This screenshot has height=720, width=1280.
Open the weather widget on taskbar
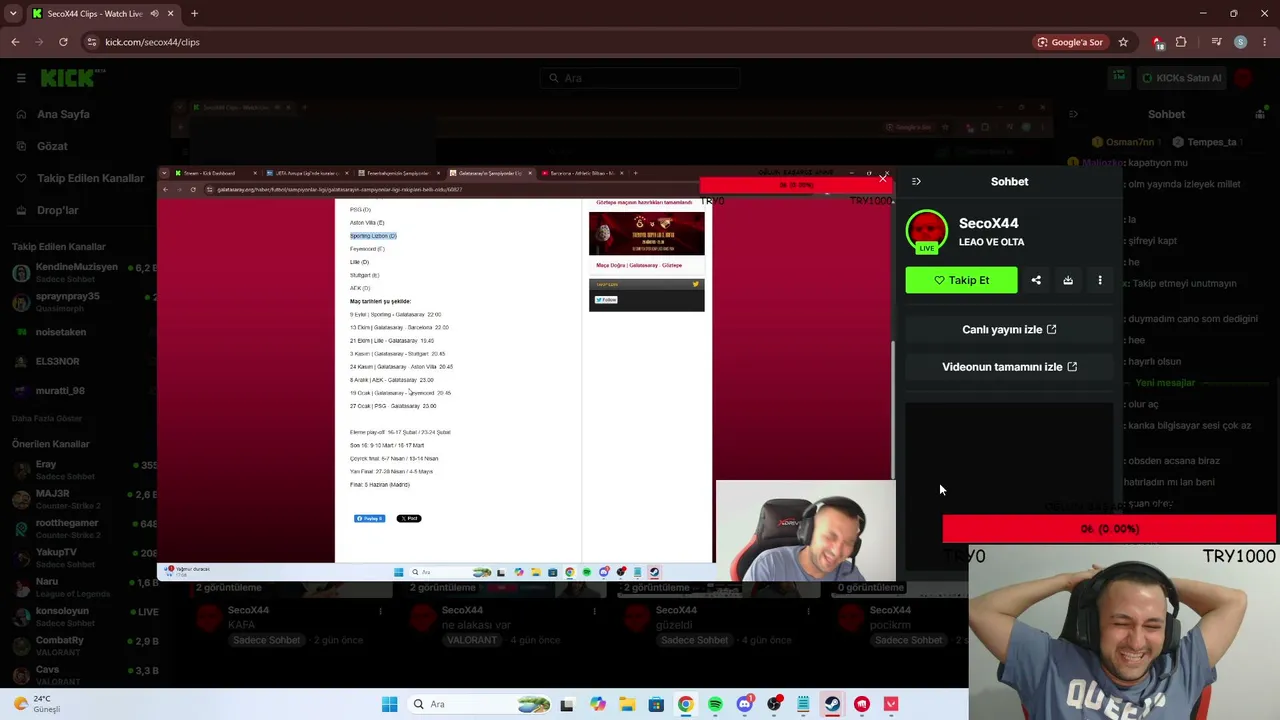38,704
